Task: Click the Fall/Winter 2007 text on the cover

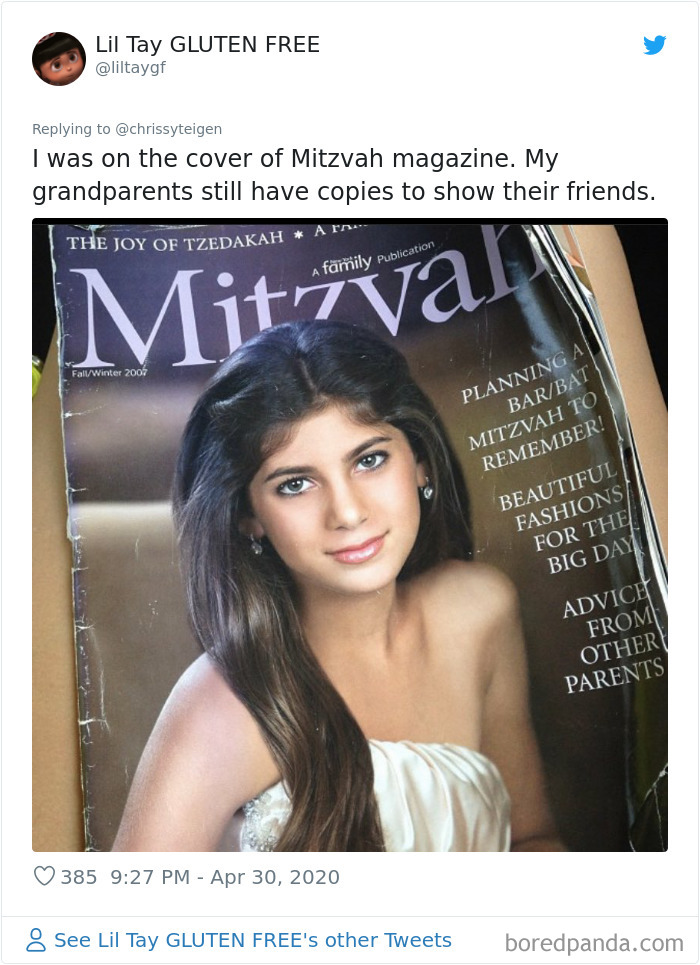Action: pyautogui.click(x=109, y=373)
